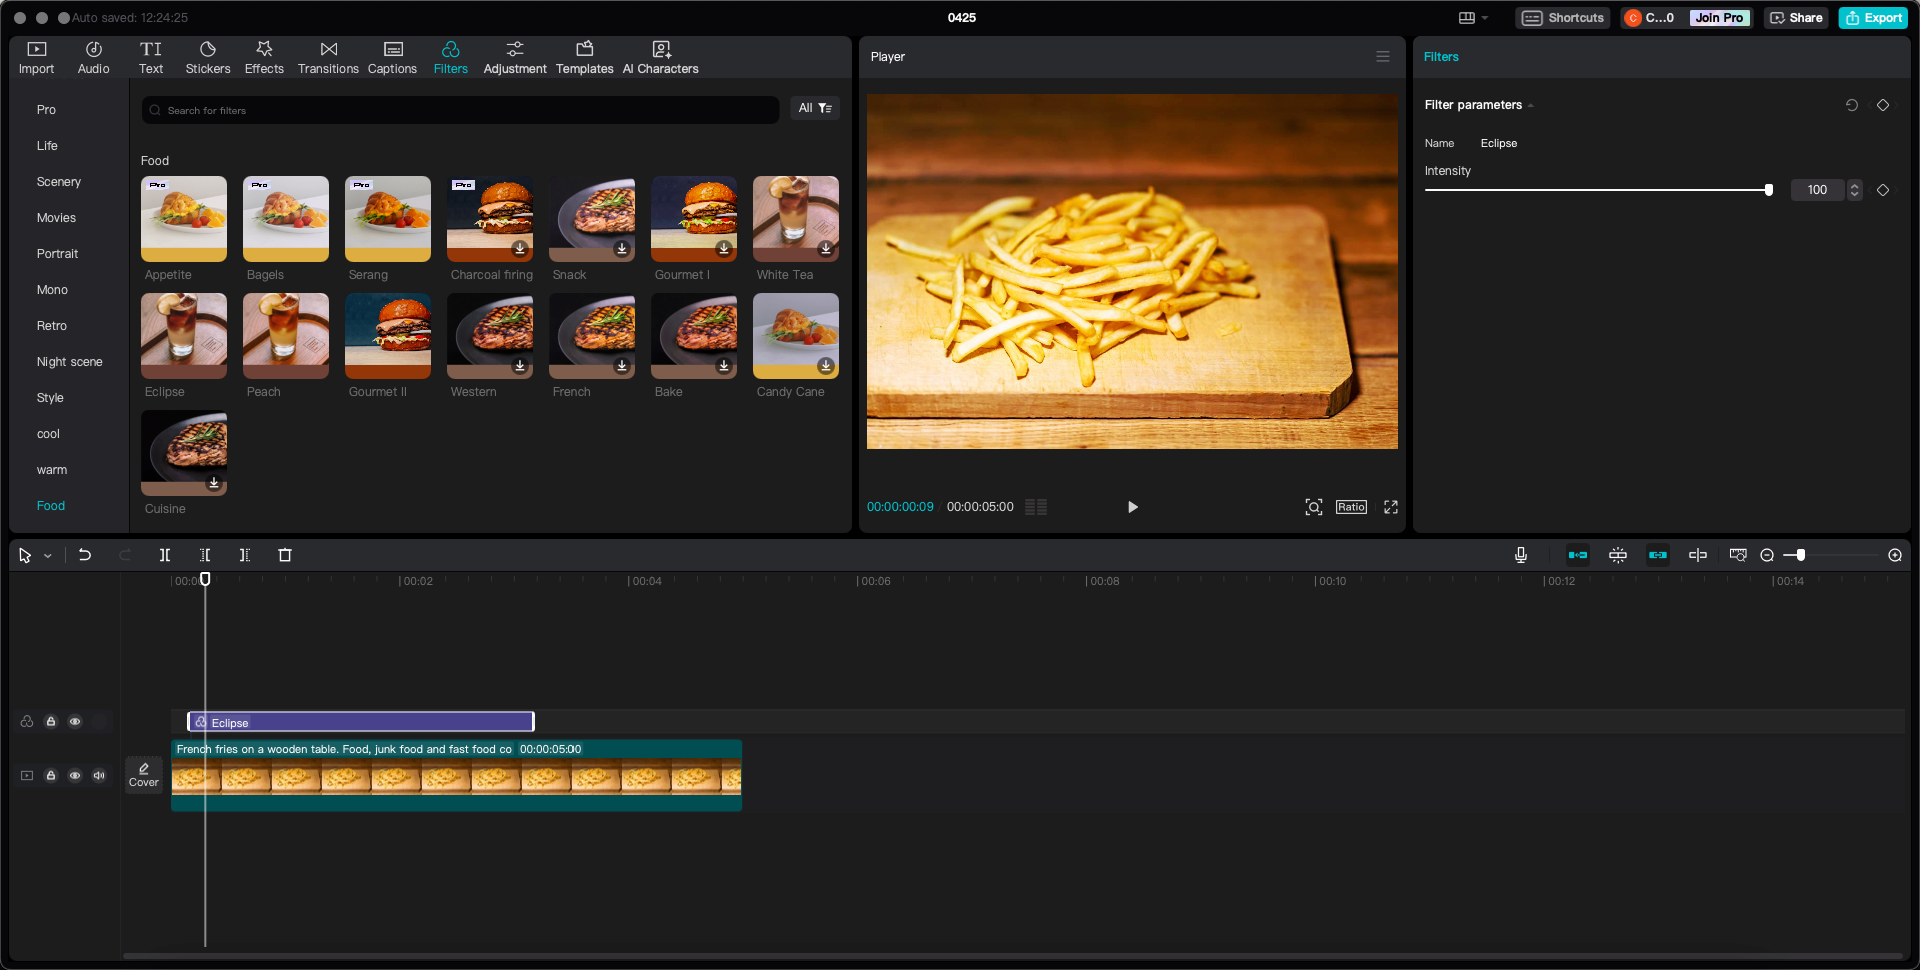
Task: Lock the main video track
Action: [51, 775]
